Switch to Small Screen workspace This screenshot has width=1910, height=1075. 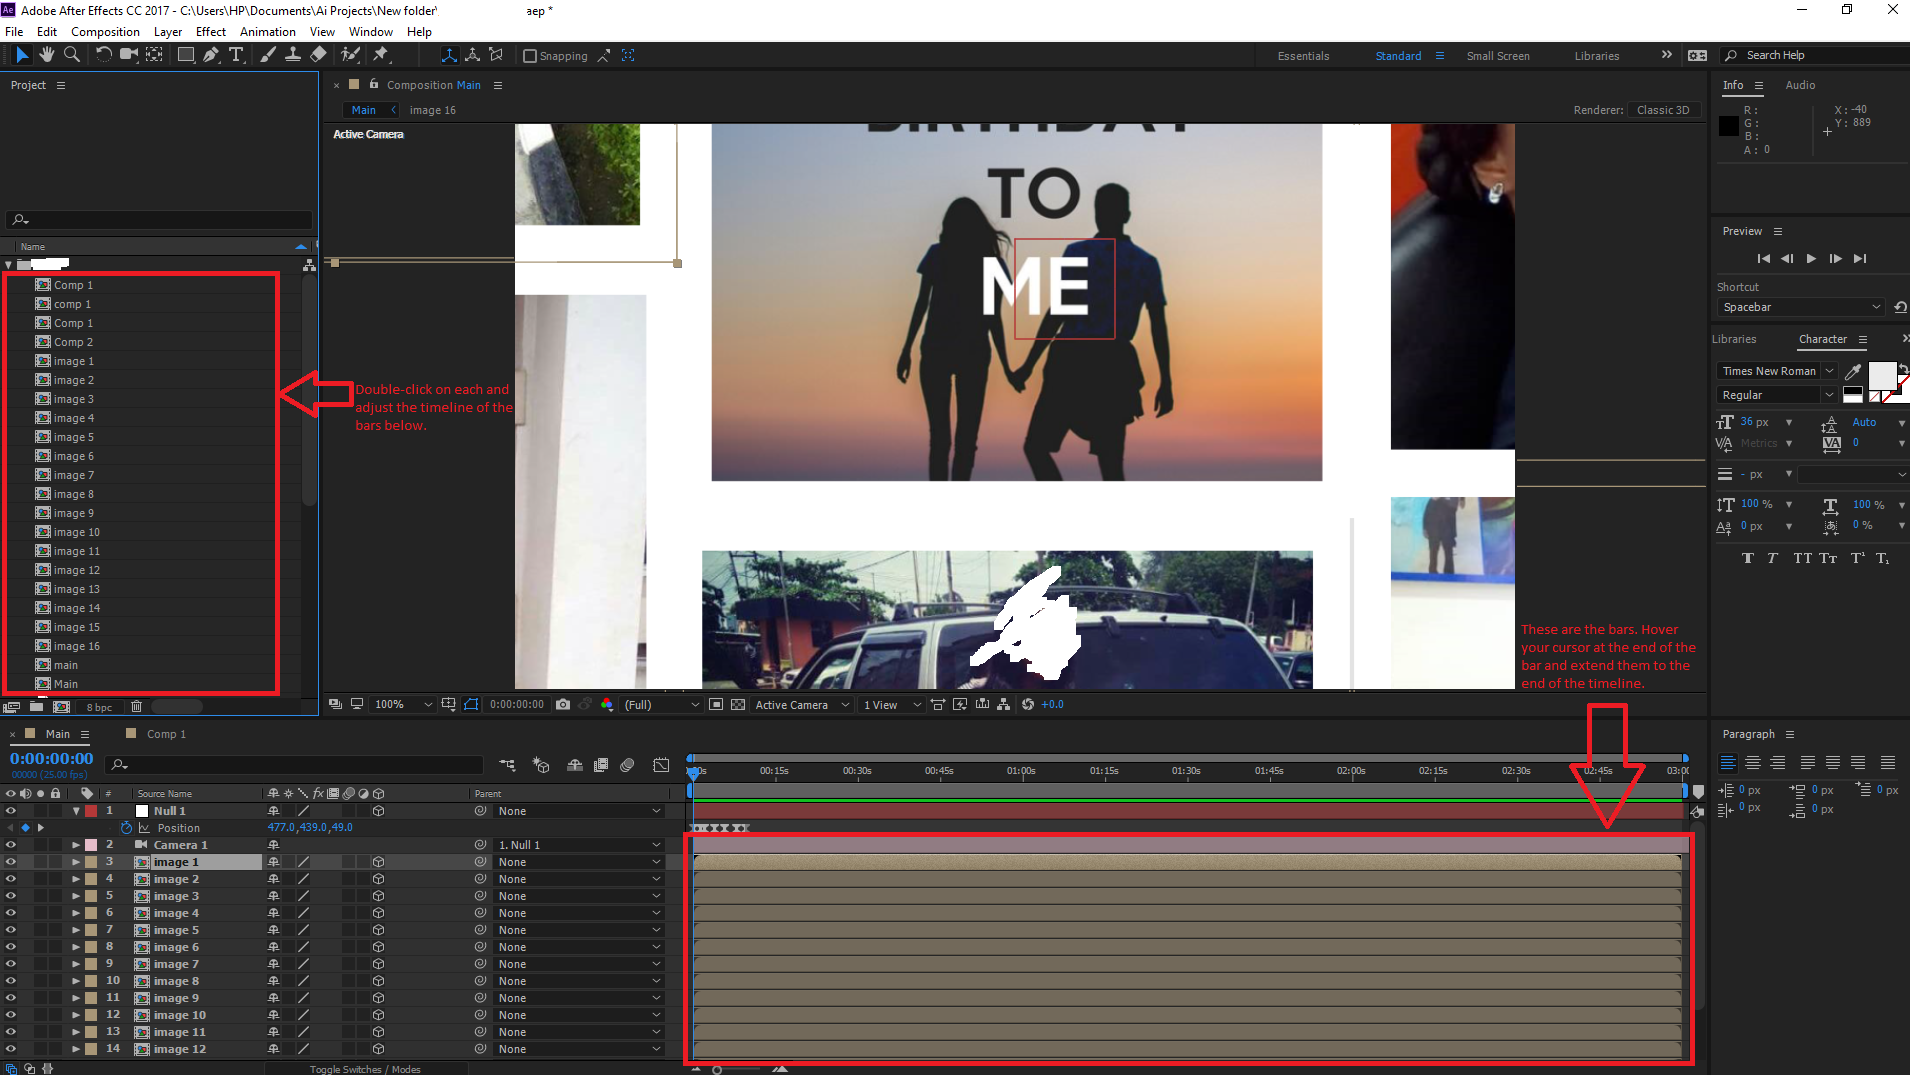[x=1498, y=56]
